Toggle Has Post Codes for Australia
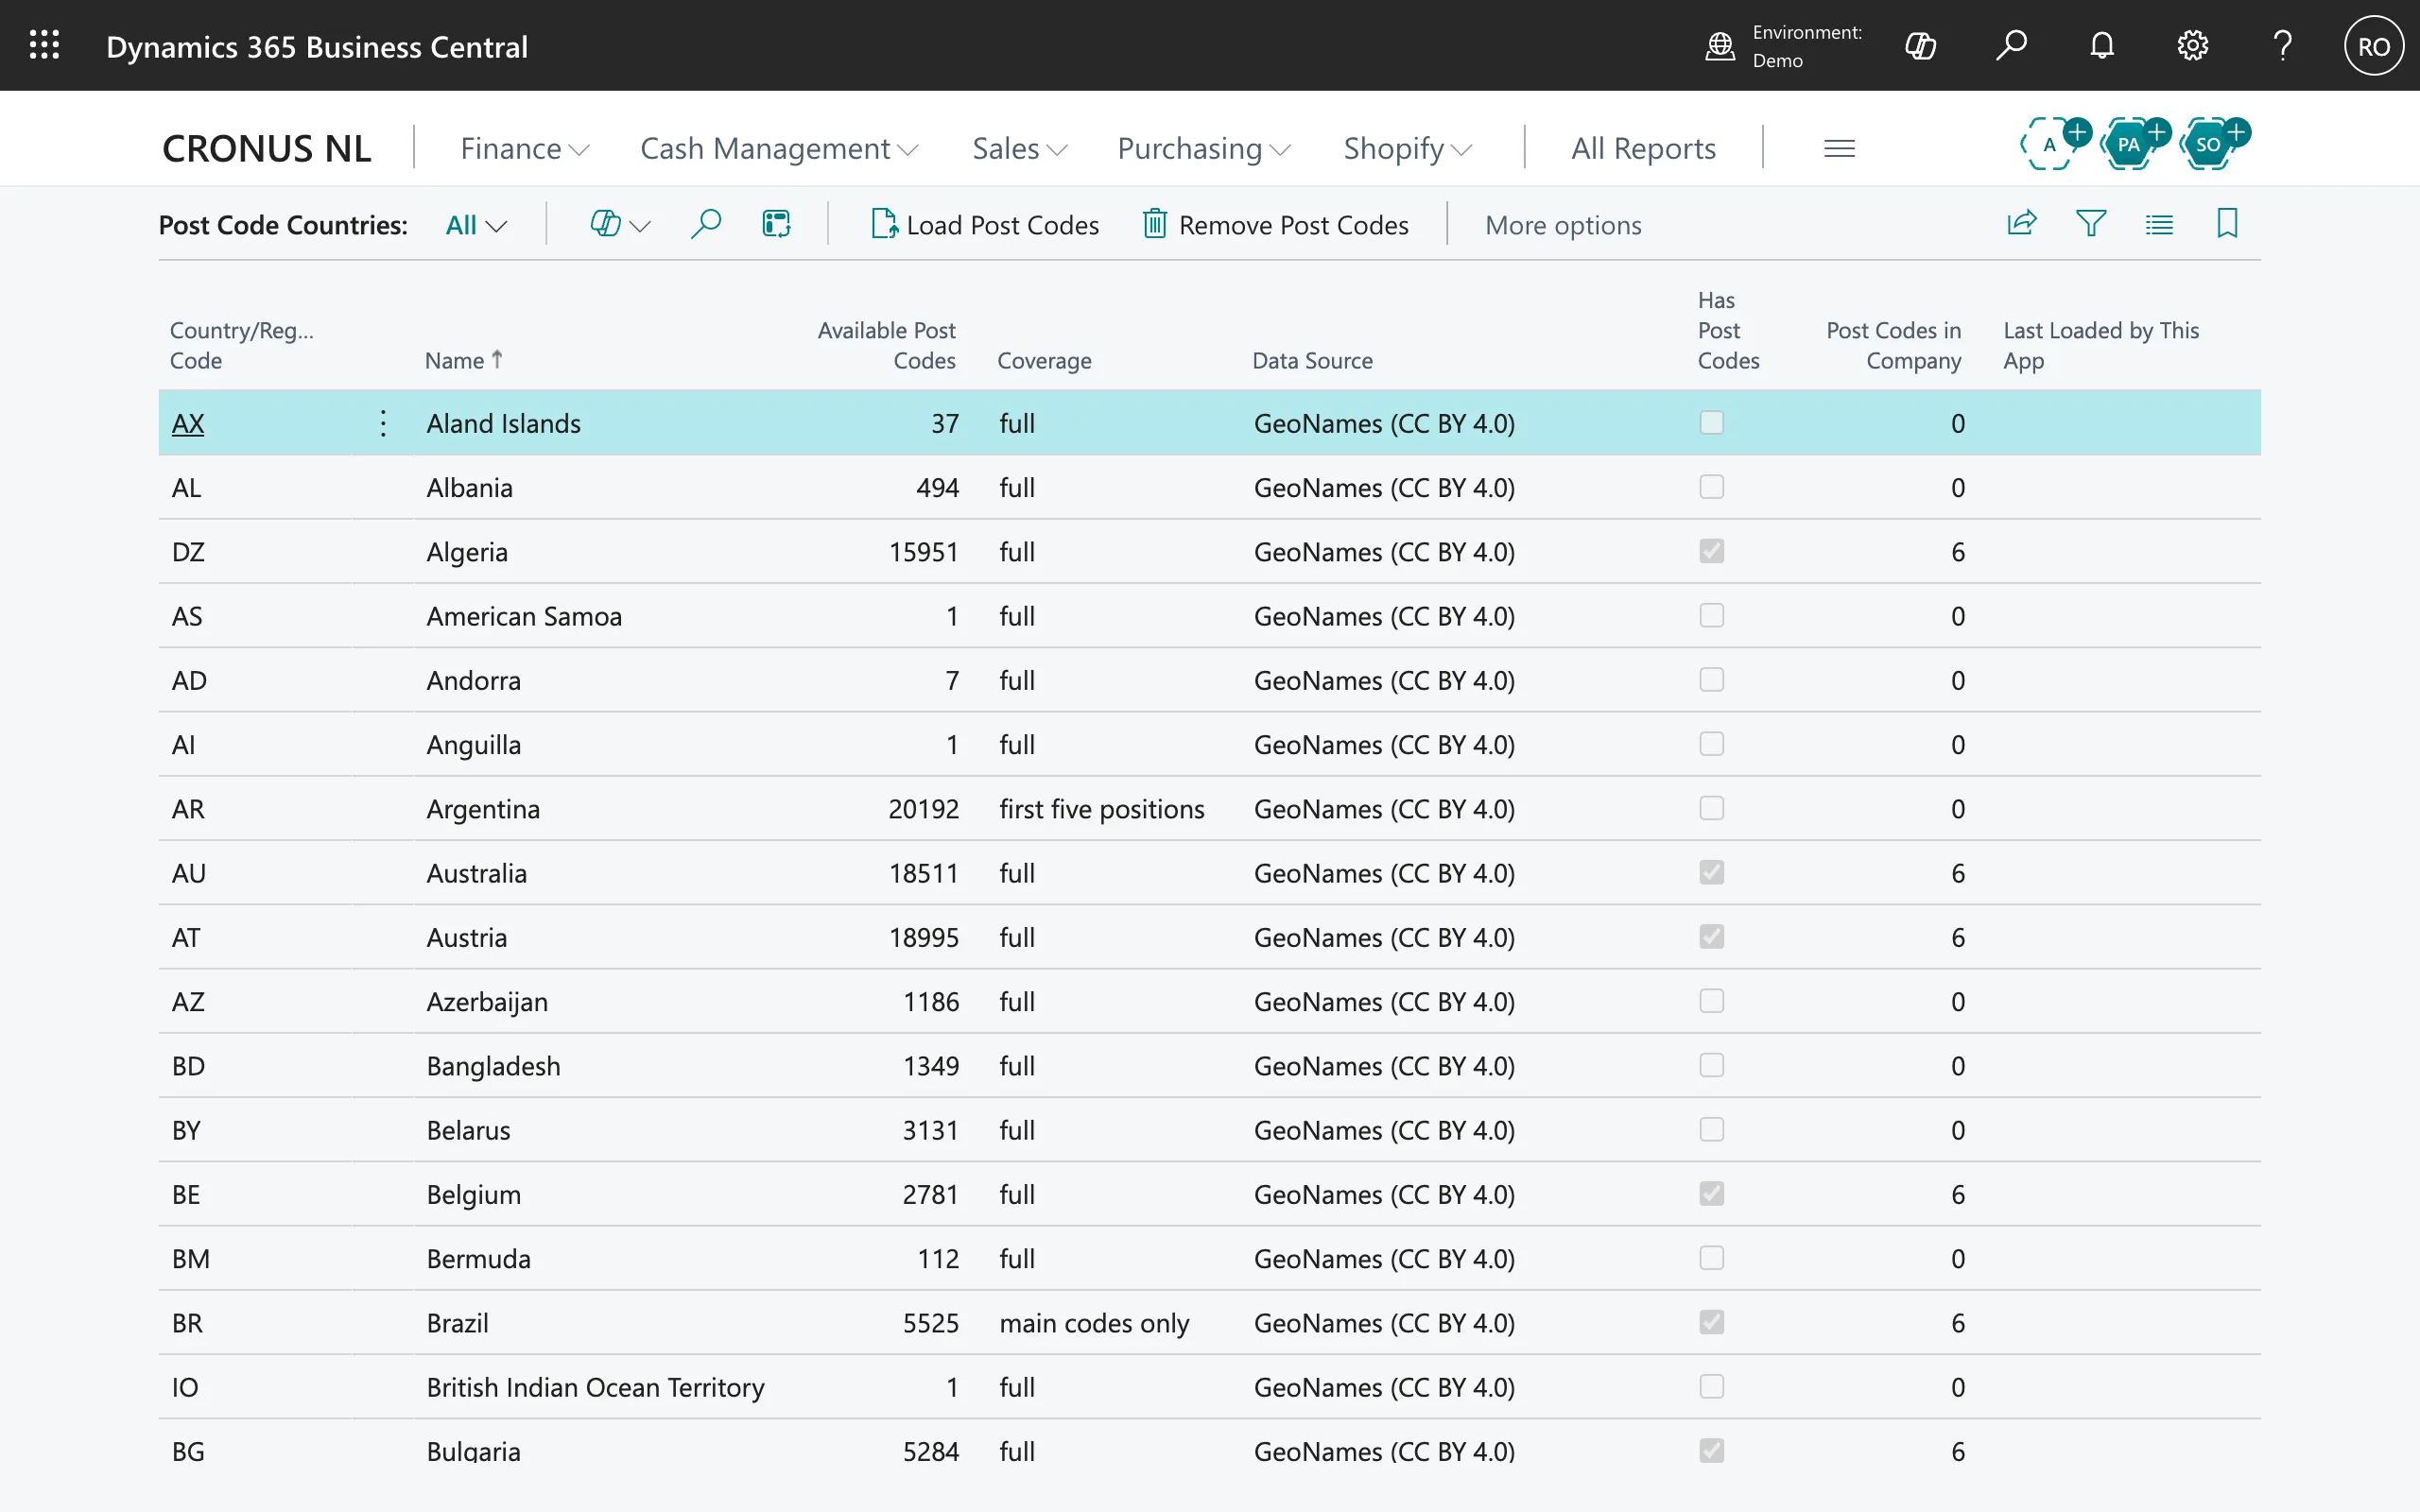Screen dimensions: 2420x1512 (x=1711, y=872)
